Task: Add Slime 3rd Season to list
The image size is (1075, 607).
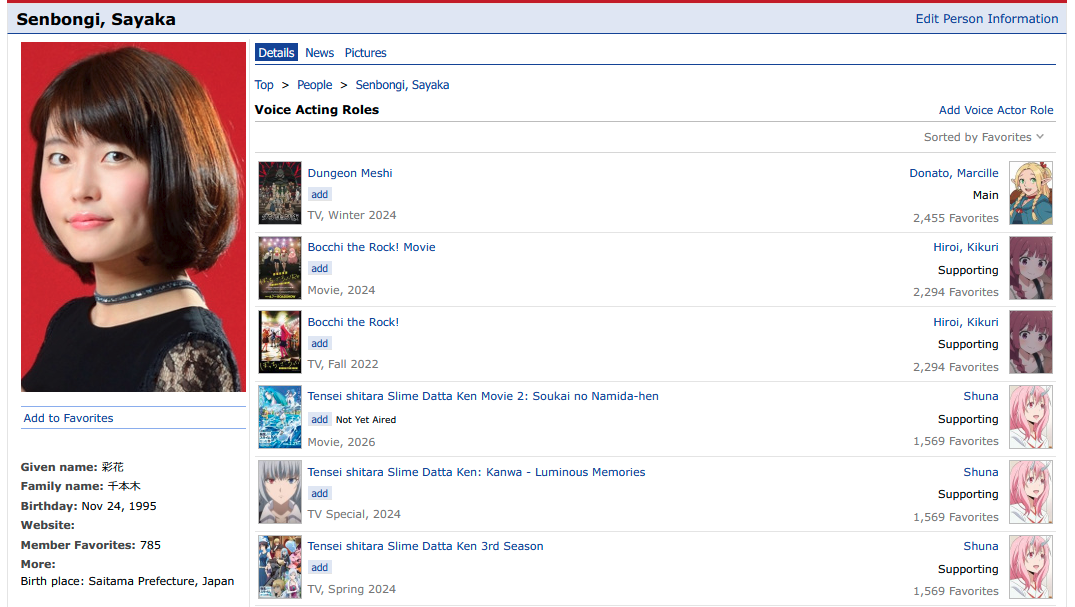Action: pyautogui.click(x=319, y=568)
